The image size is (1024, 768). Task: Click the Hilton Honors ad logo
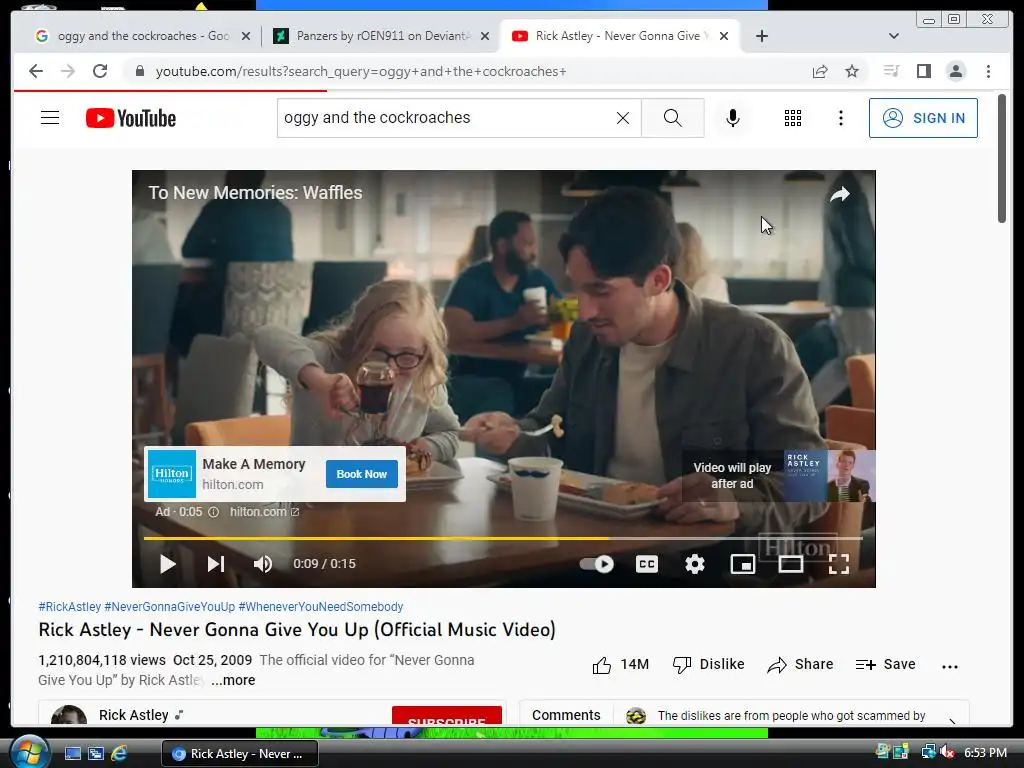point(172,474)
